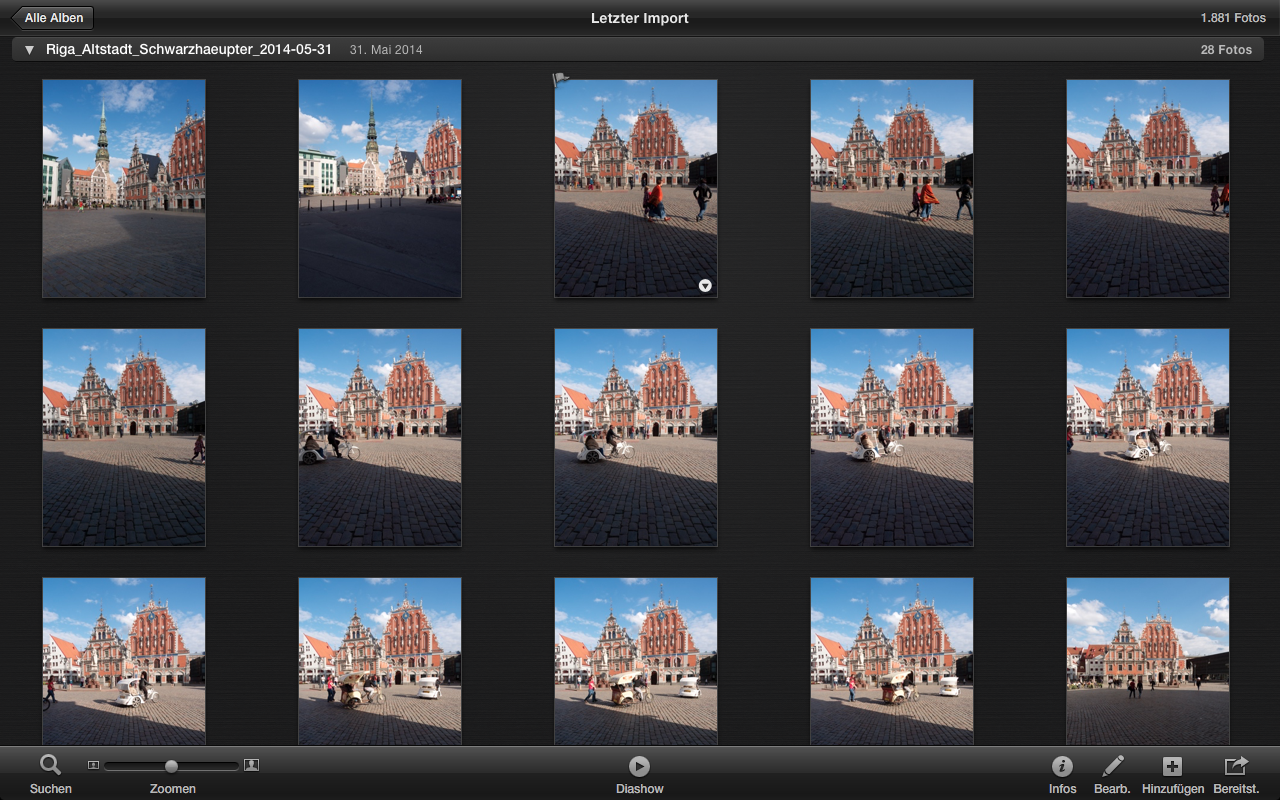Screen dimensions: 1280x800
Task: Open the Suchen search tool
Action: point(50,775)
